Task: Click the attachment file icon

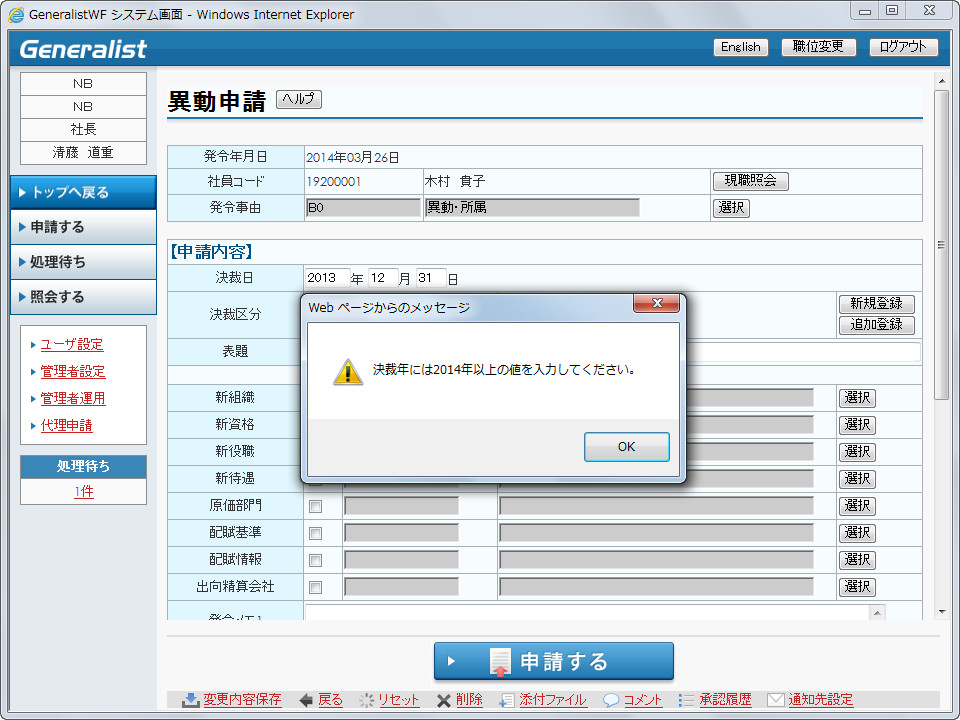Action: [506, 700]
